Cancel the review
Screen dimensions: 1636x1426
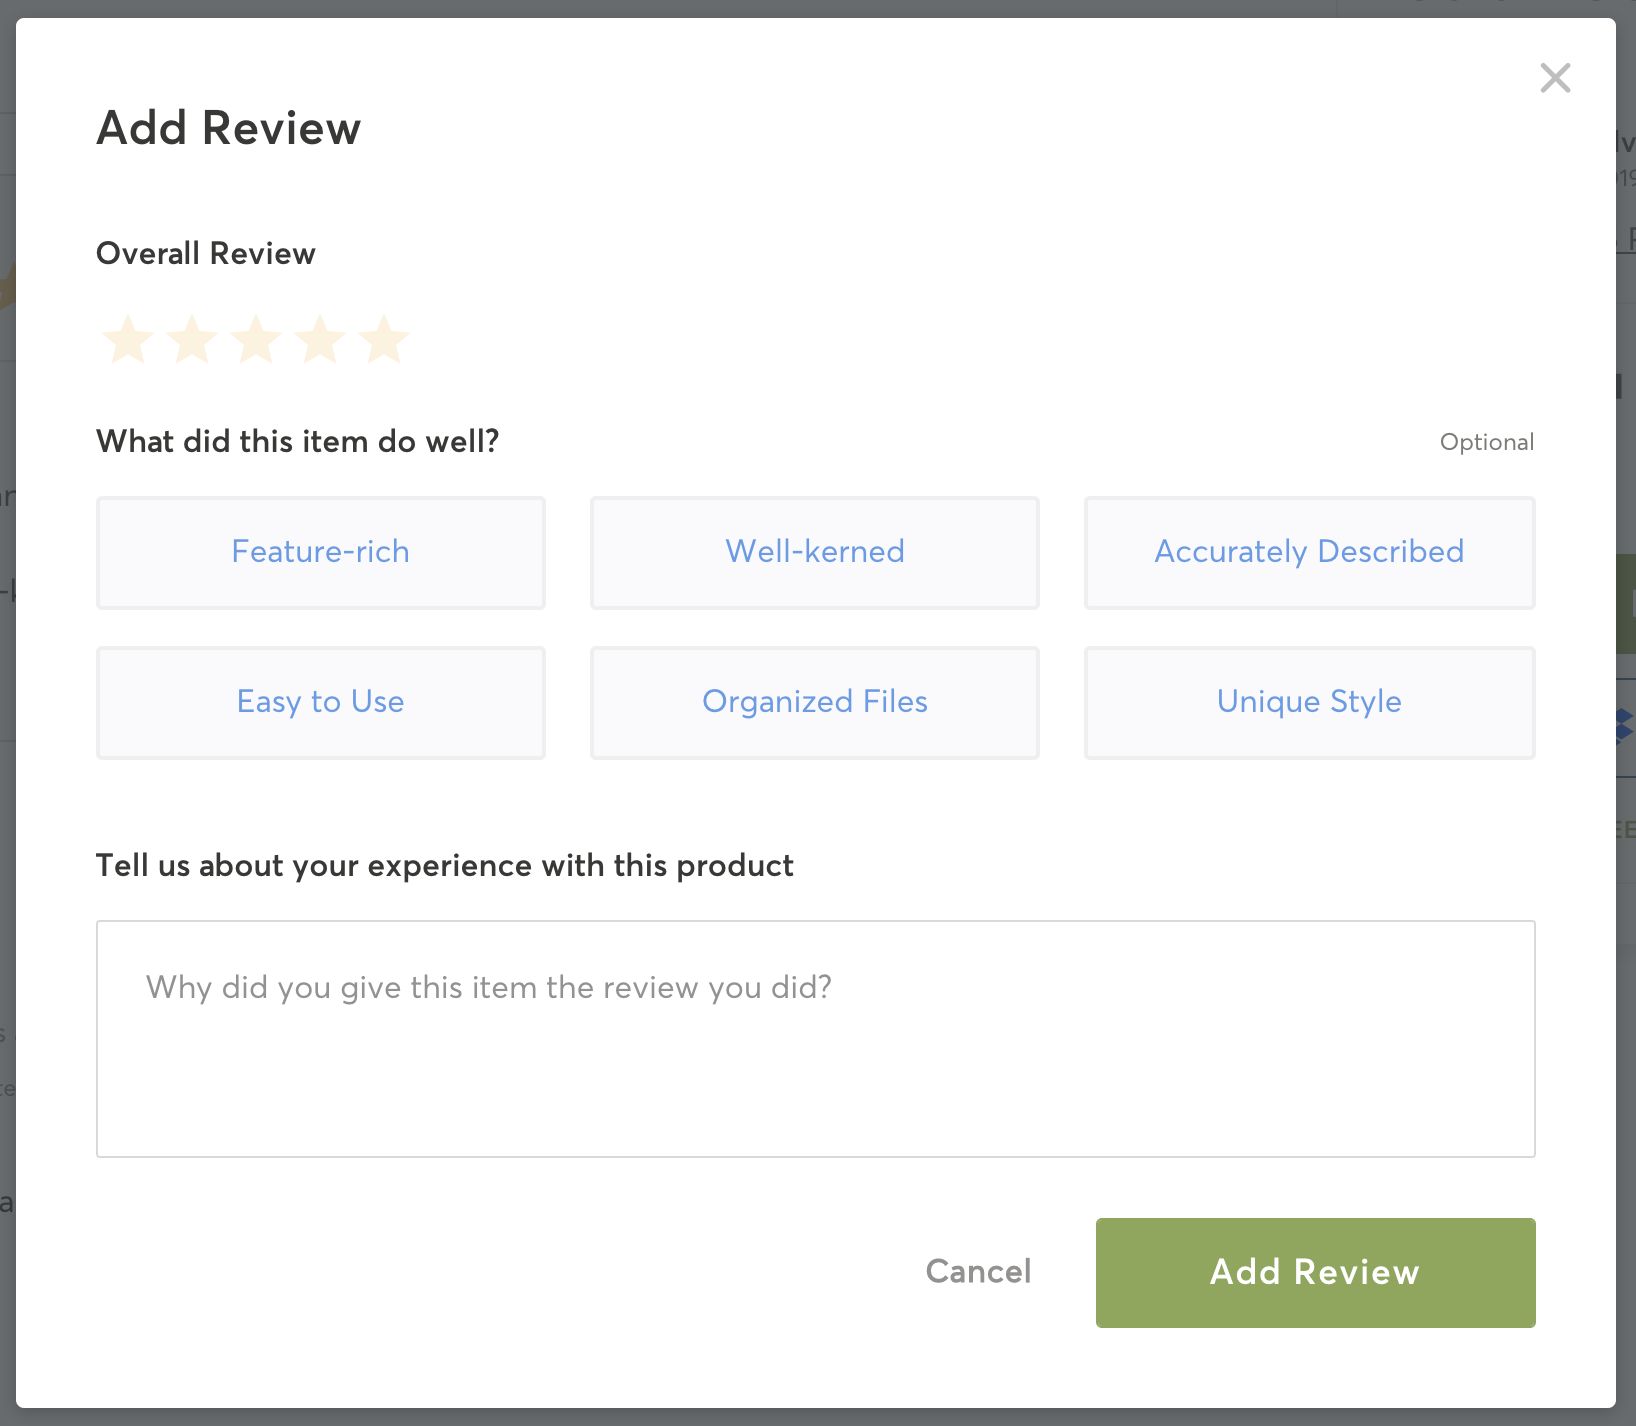coord(978,1272)
